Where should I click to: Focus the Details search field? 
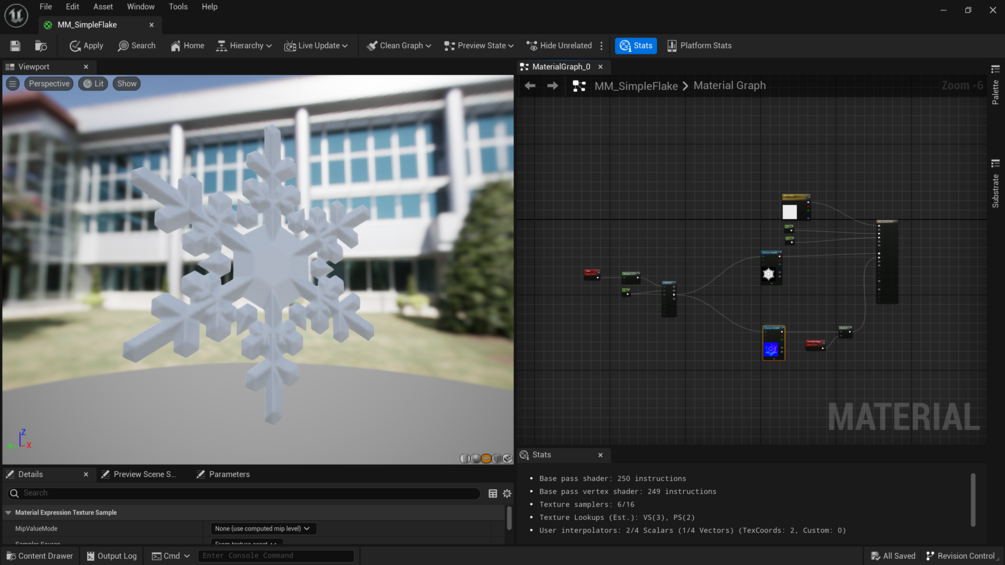(x=244, y=493)
